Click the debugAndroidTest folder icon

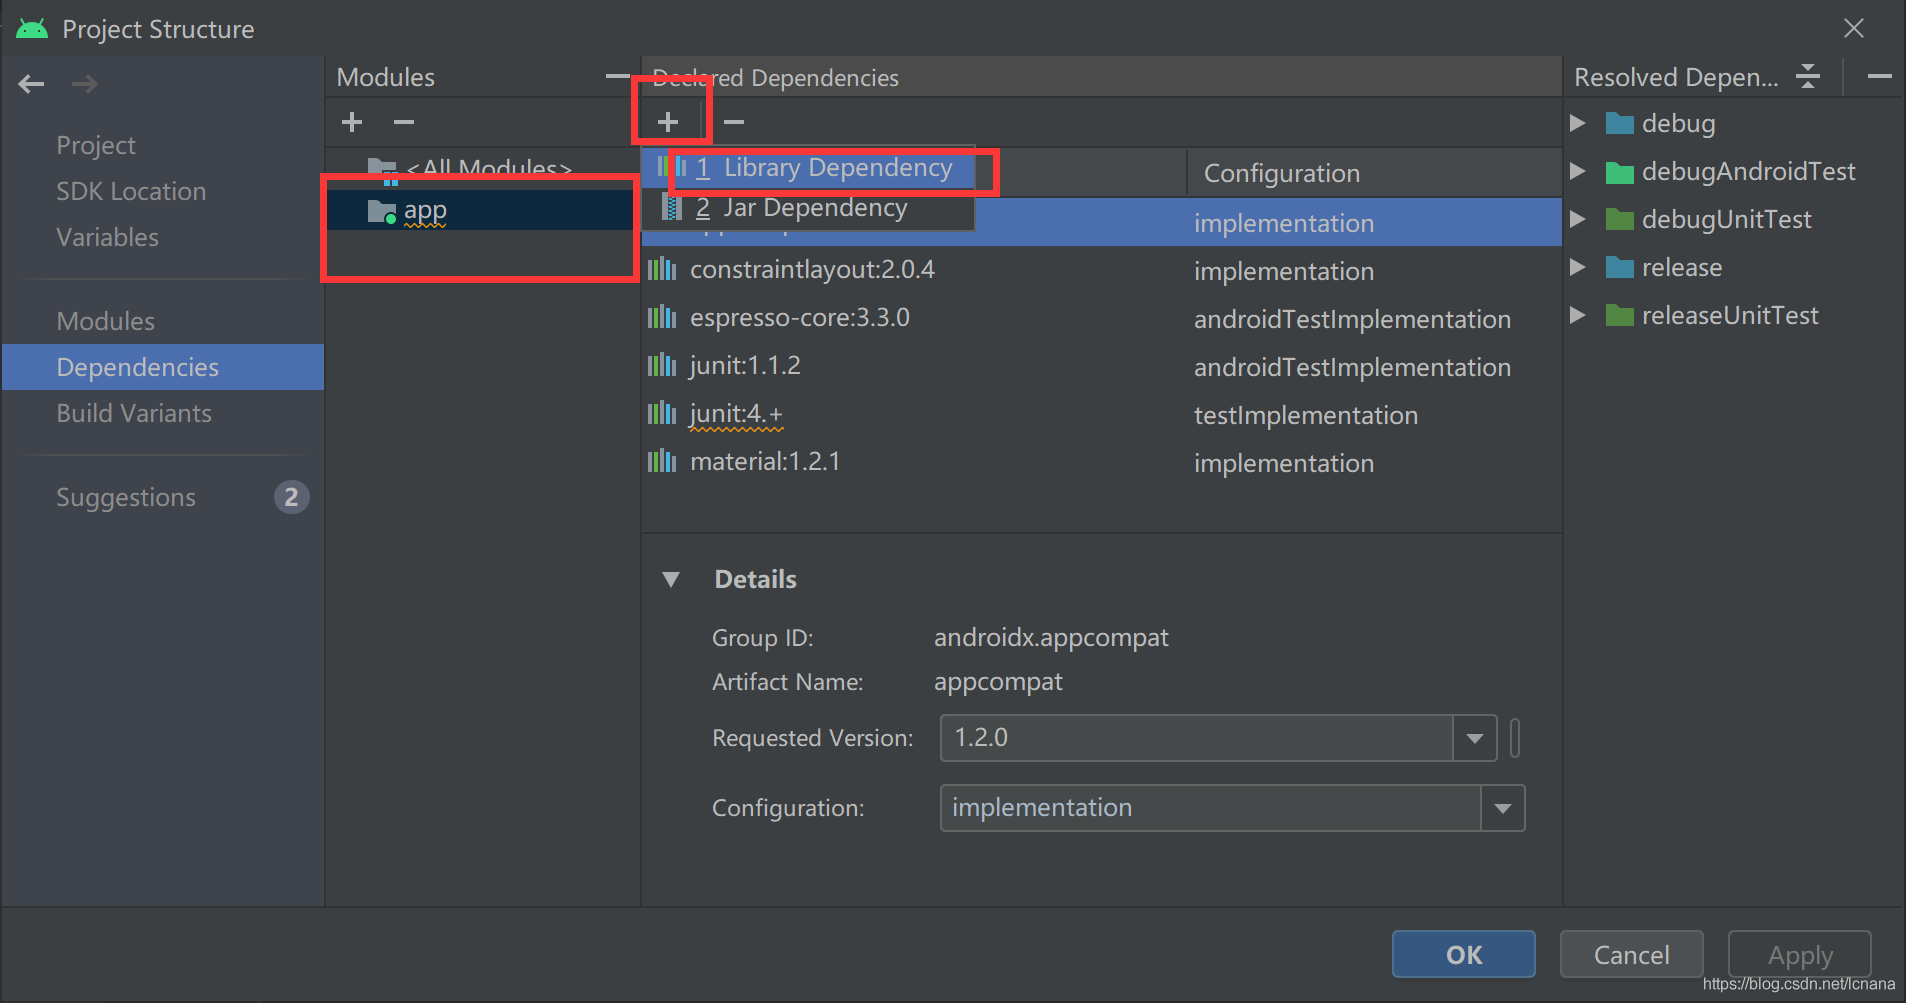[x=1619, y=171]
